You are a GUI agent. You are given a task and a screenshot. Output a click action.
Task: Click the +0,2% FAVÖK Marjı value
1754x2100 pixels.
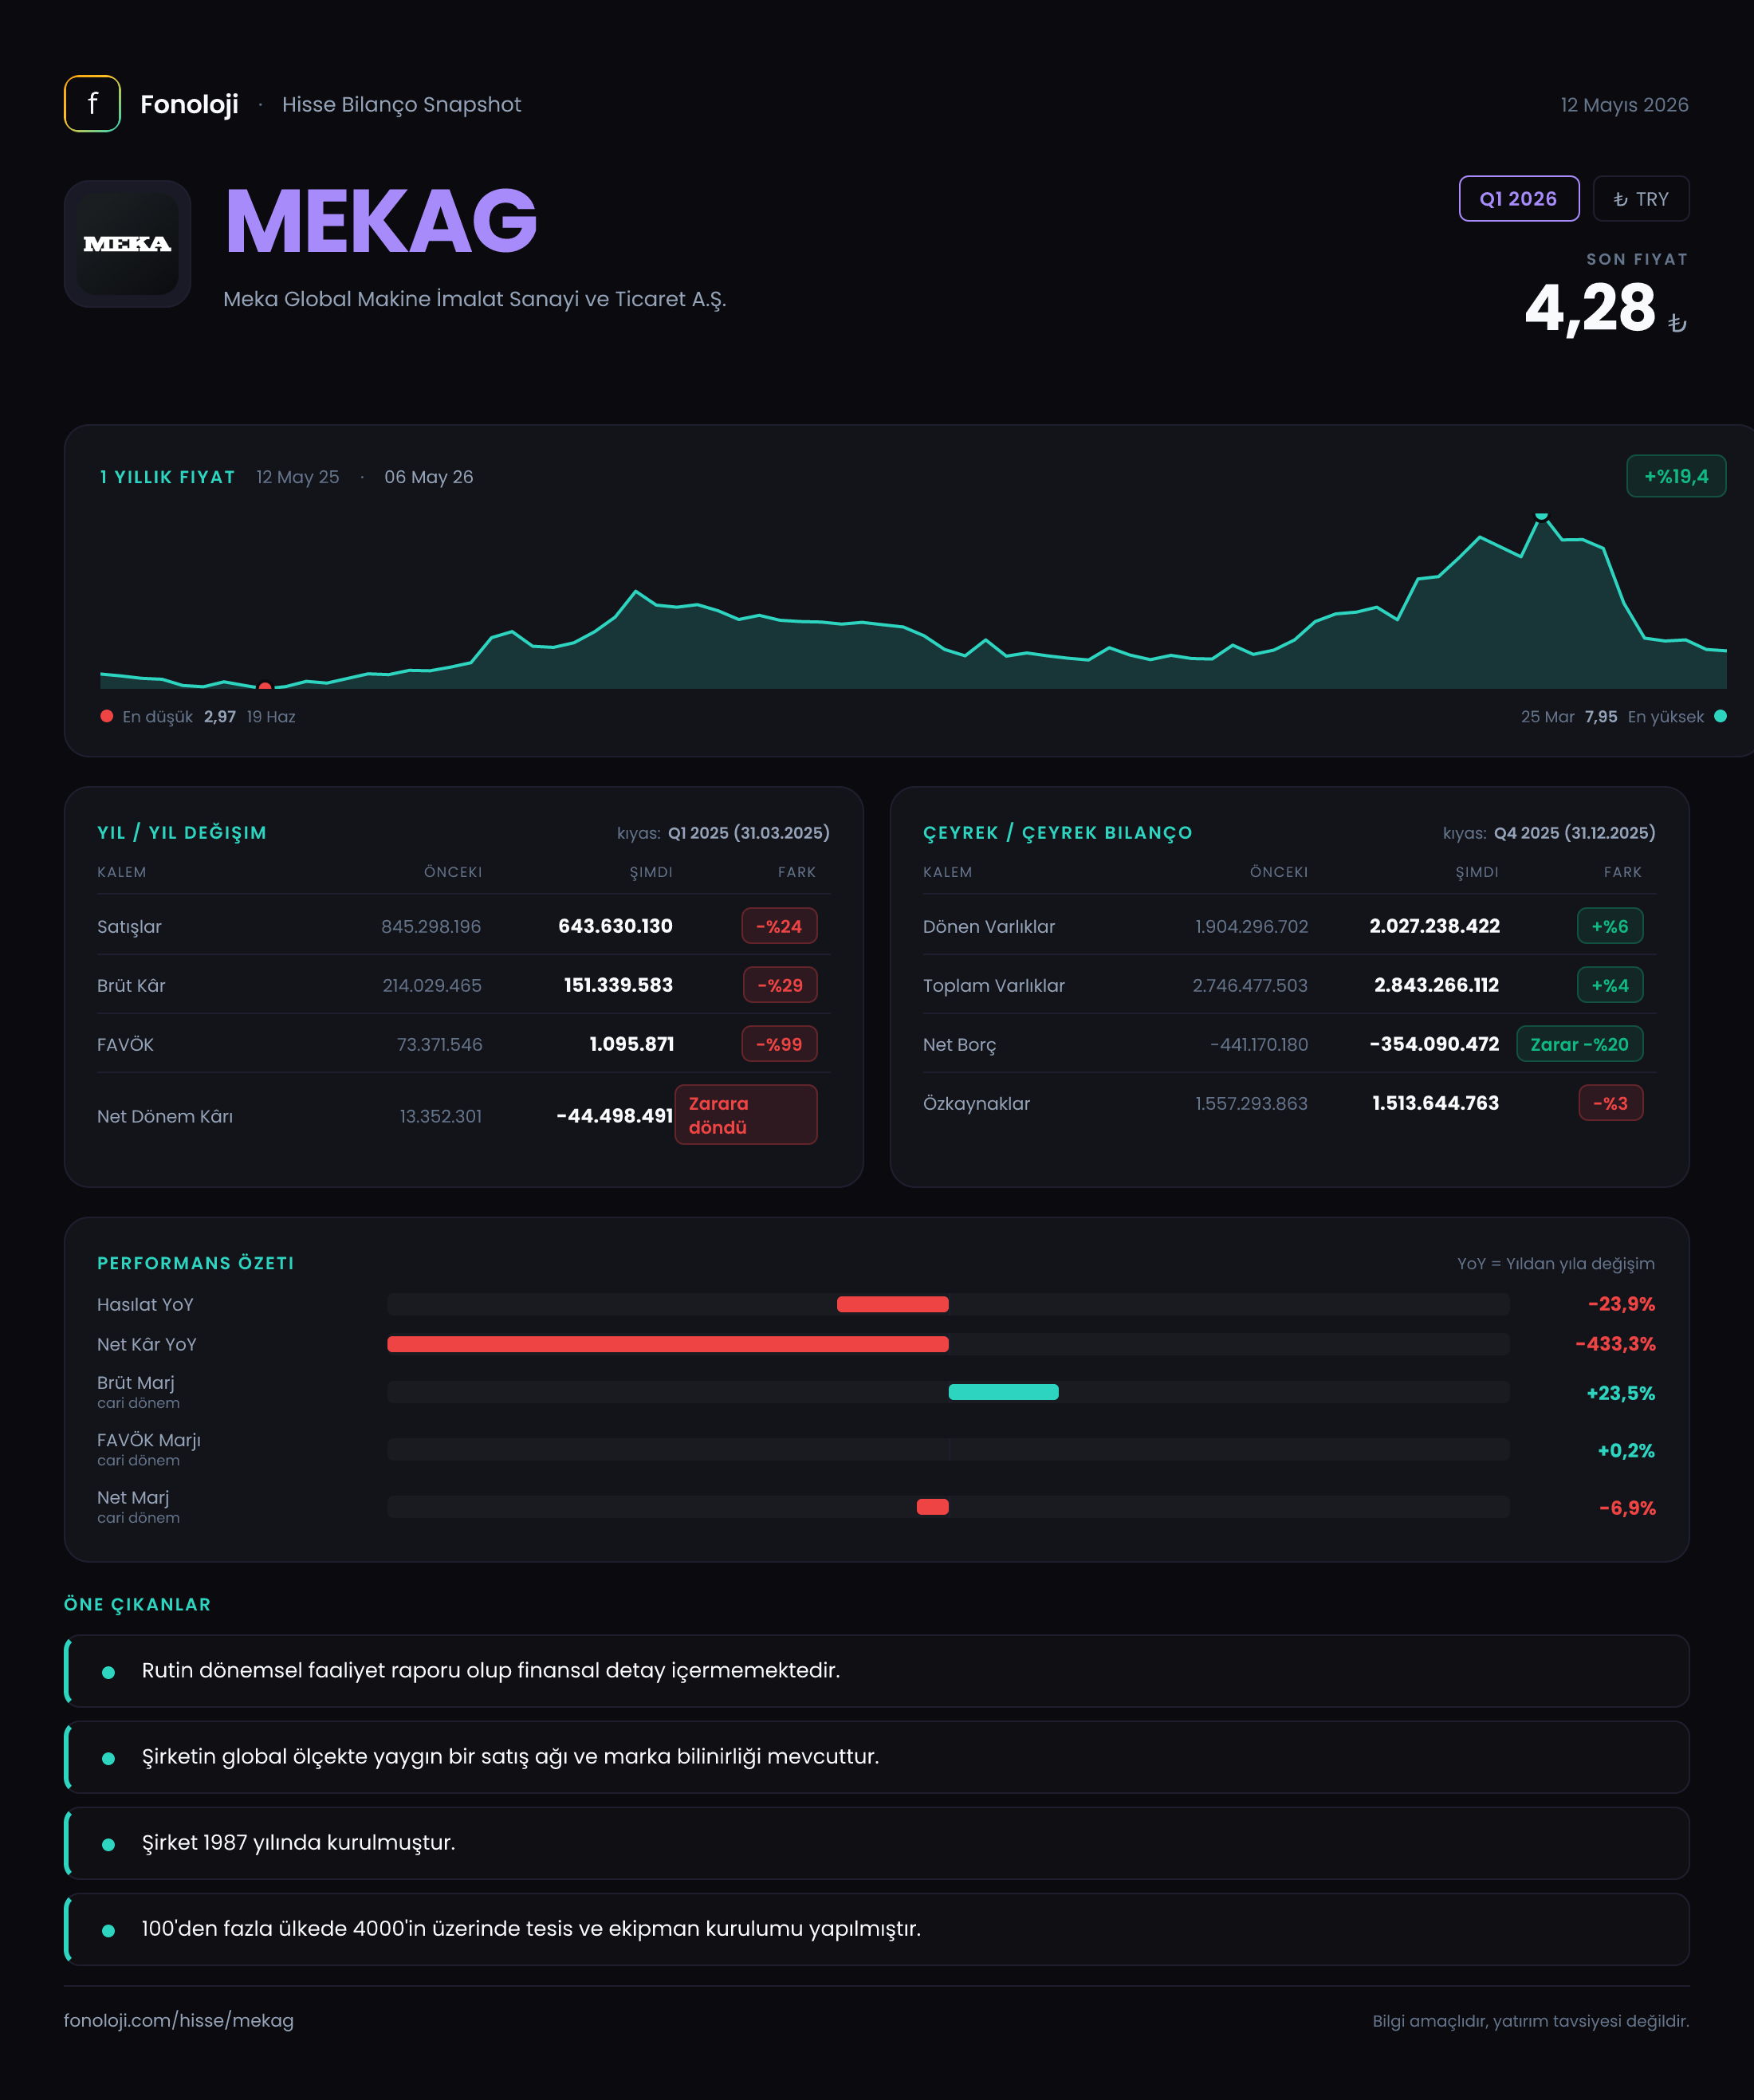point(1626,1451)
